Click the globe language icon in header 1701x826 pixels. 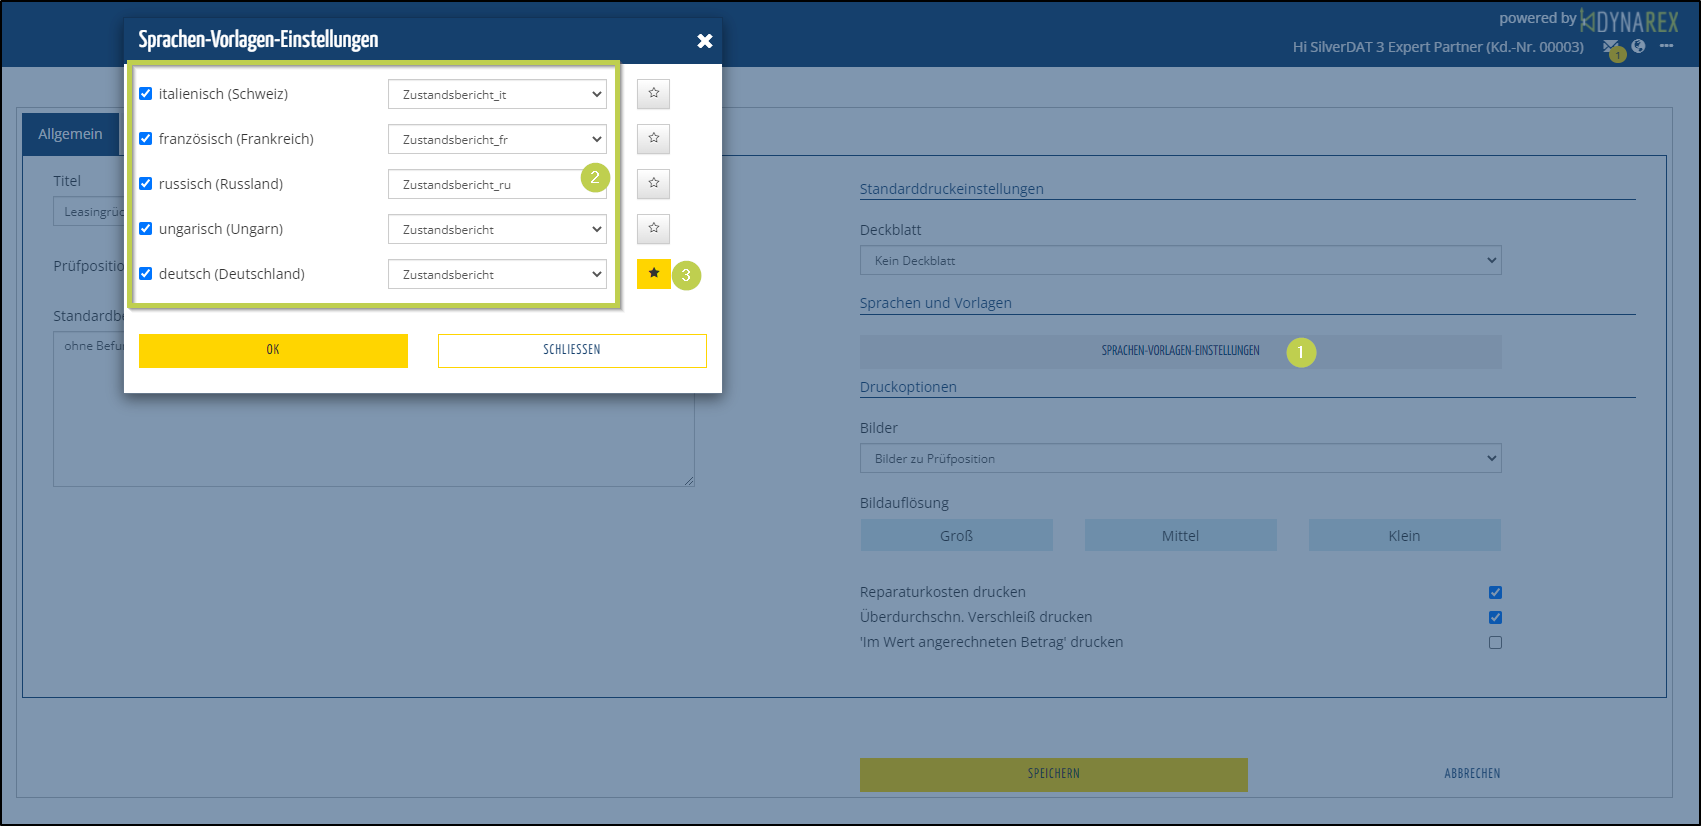1638,46
